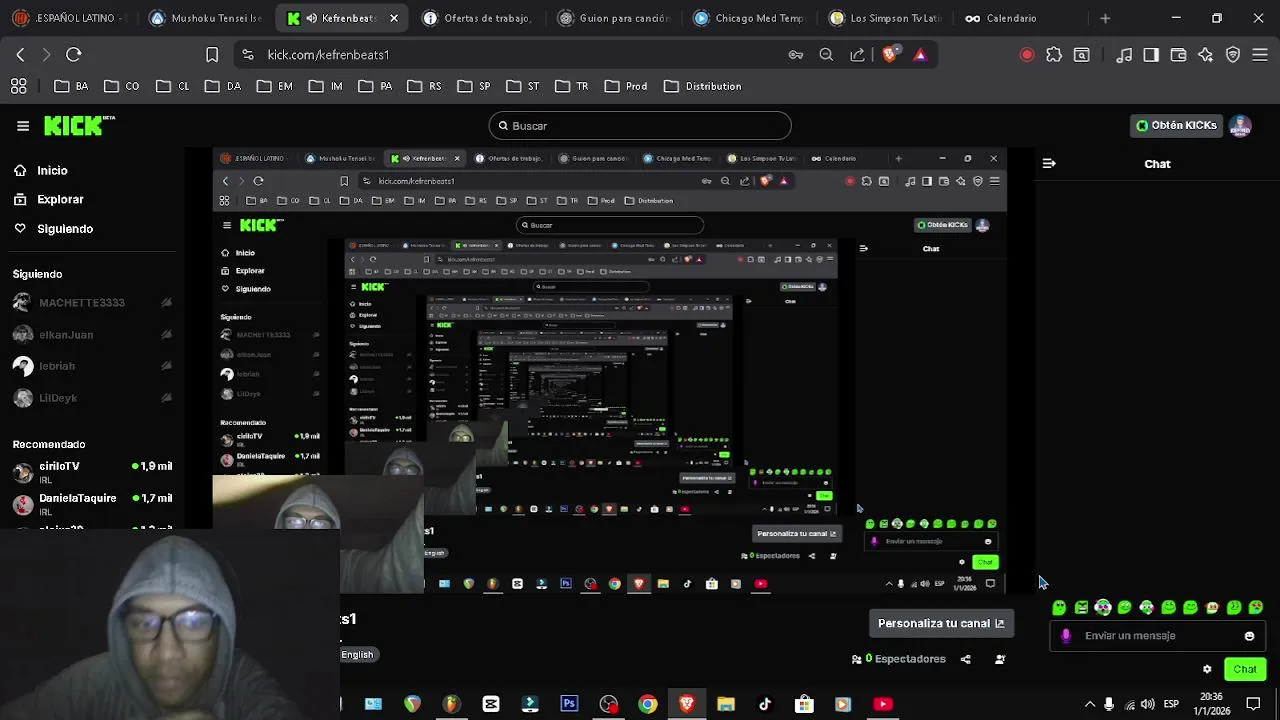Share the stream with share icon
This screenshot has width=1280, height=720.
click(x=965, y=659)
